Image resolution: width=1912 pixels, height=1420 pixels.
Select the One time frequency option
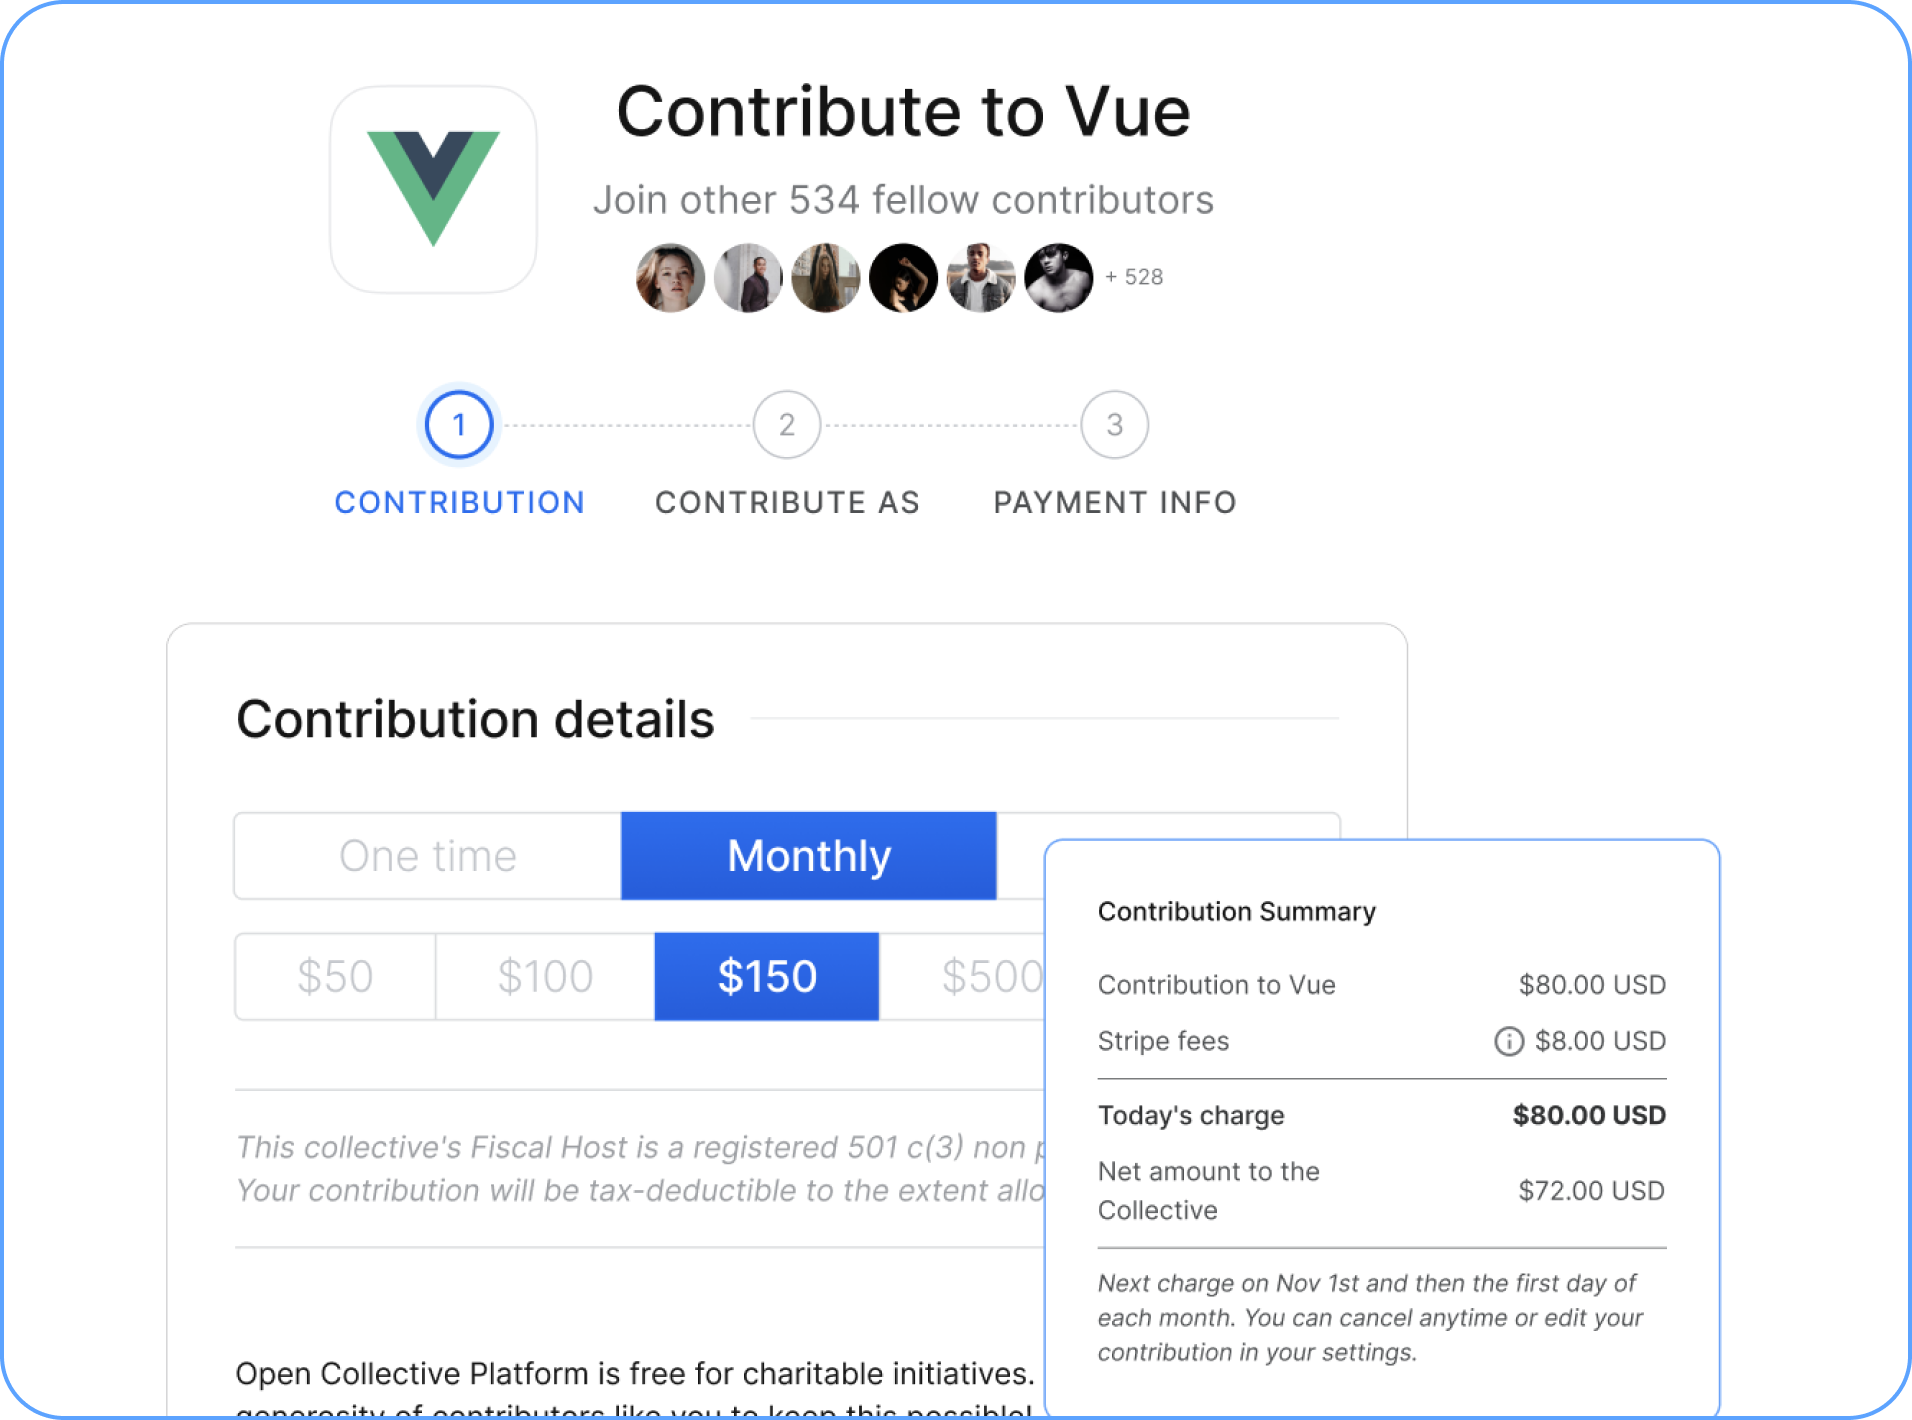click(x=428, y=856)
